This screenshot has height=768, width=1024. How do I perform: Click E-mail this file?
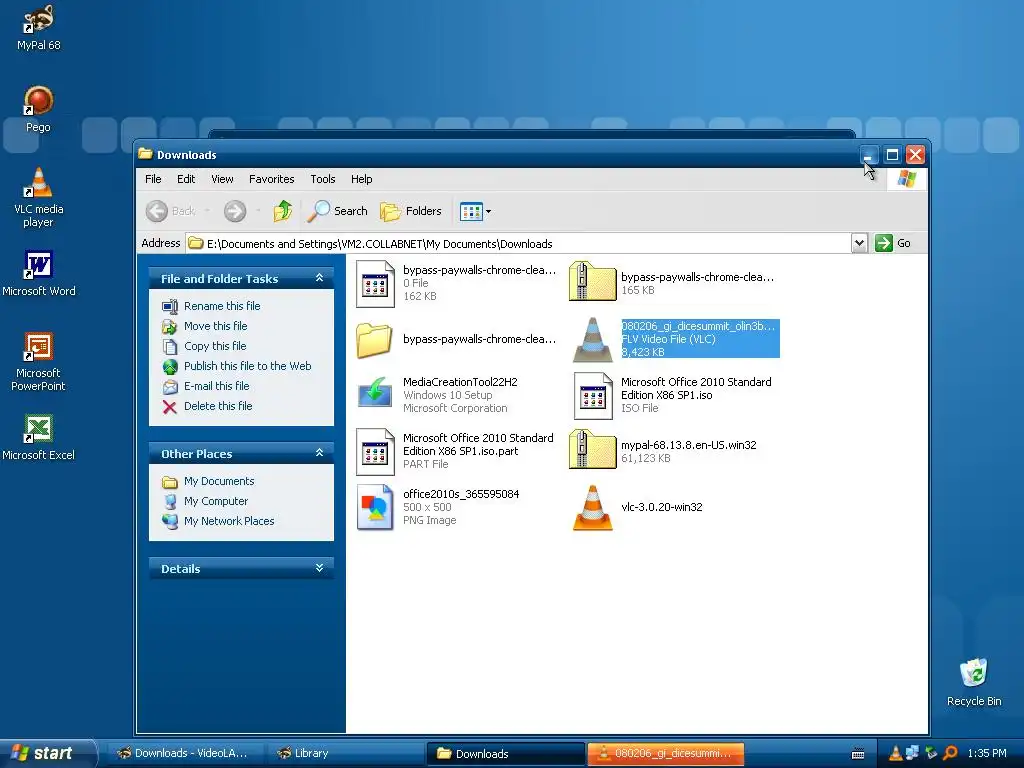(x=216, y=386)
